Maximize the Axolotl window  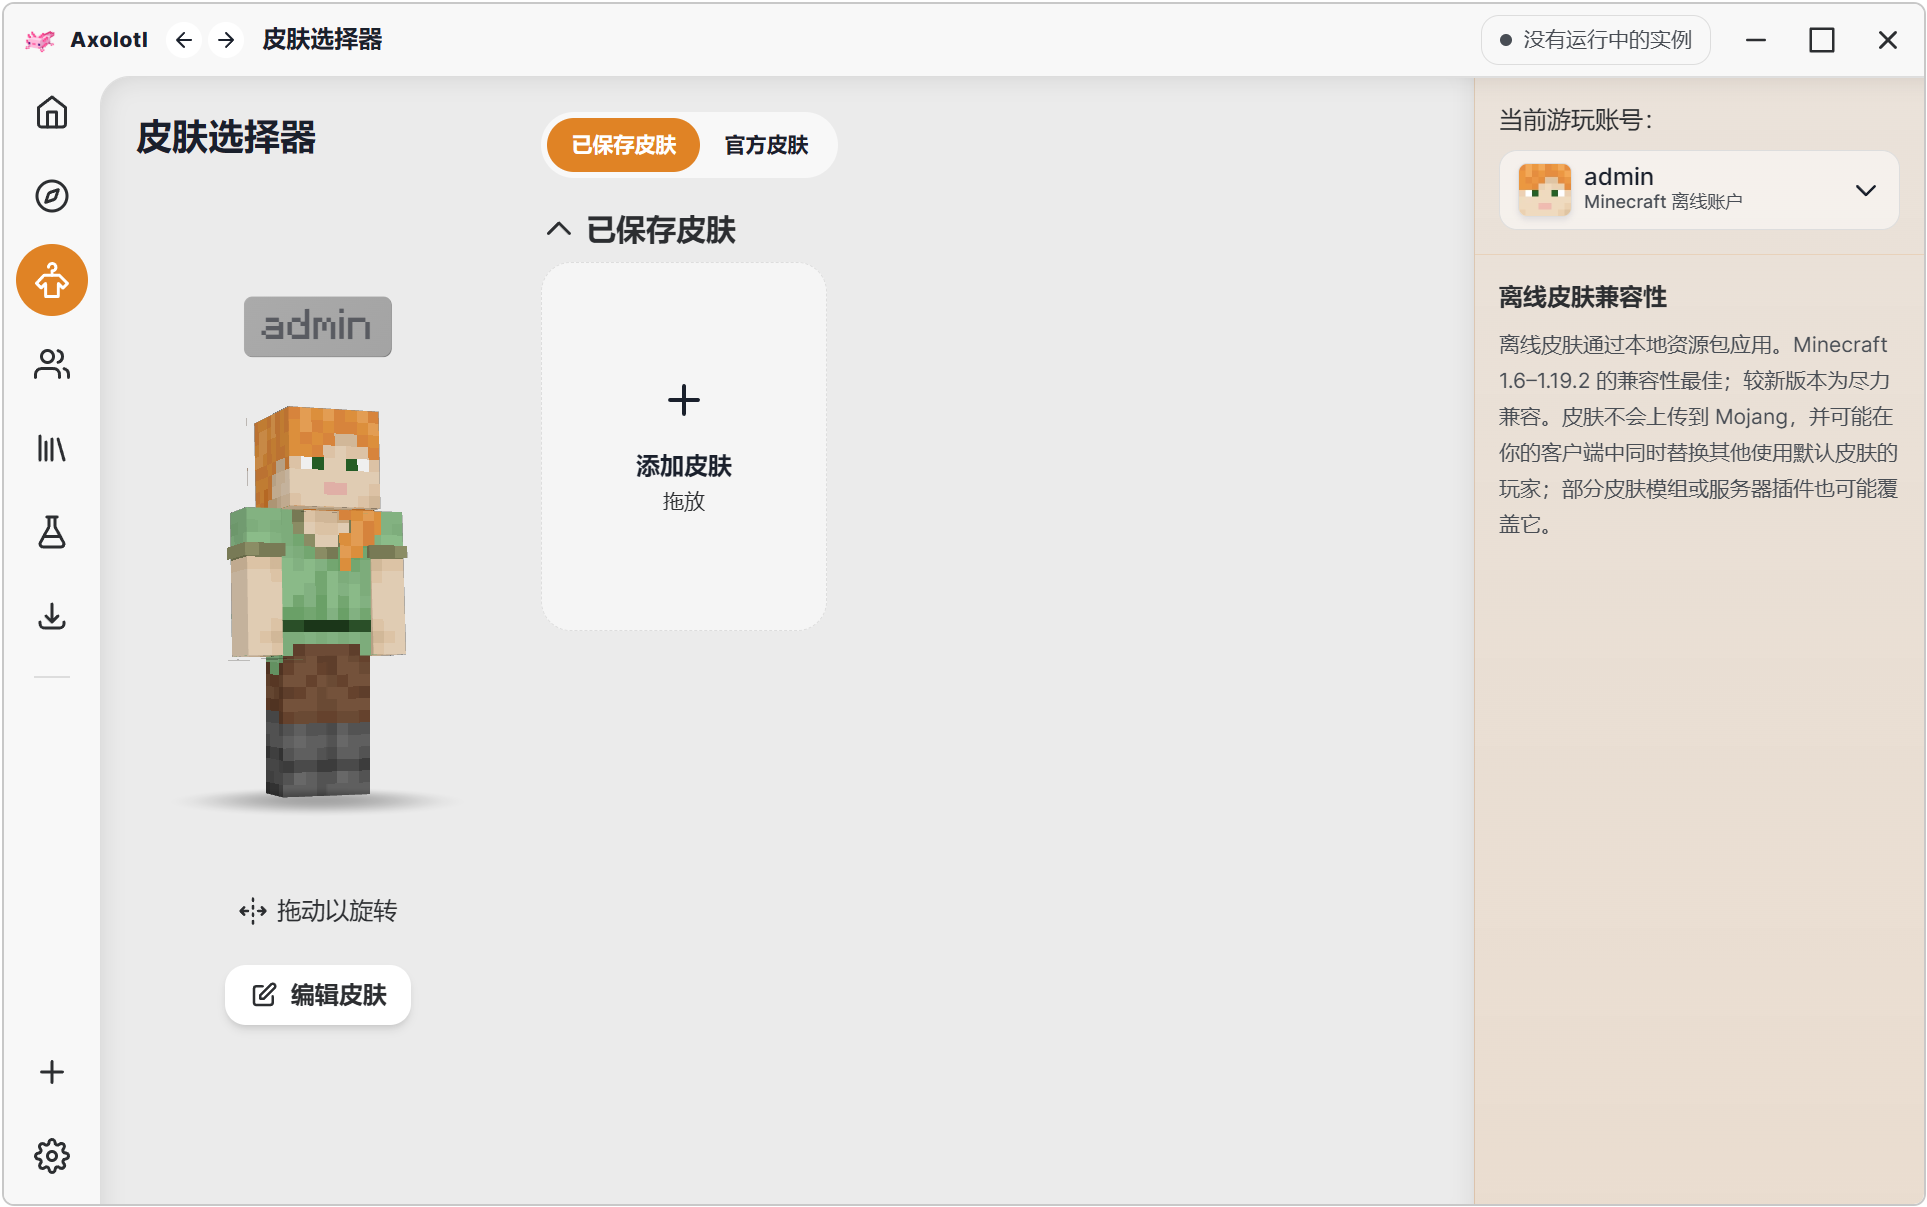coord(1822,40)
